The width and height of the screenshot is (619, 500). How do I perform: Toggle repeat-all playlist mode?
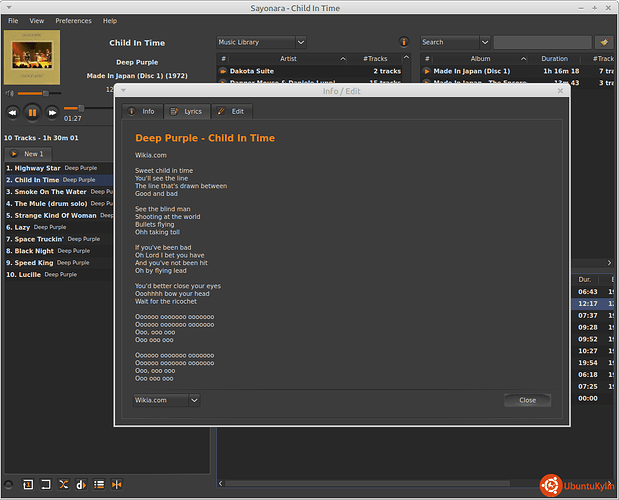pyautogui.click(x=46, y=484)
